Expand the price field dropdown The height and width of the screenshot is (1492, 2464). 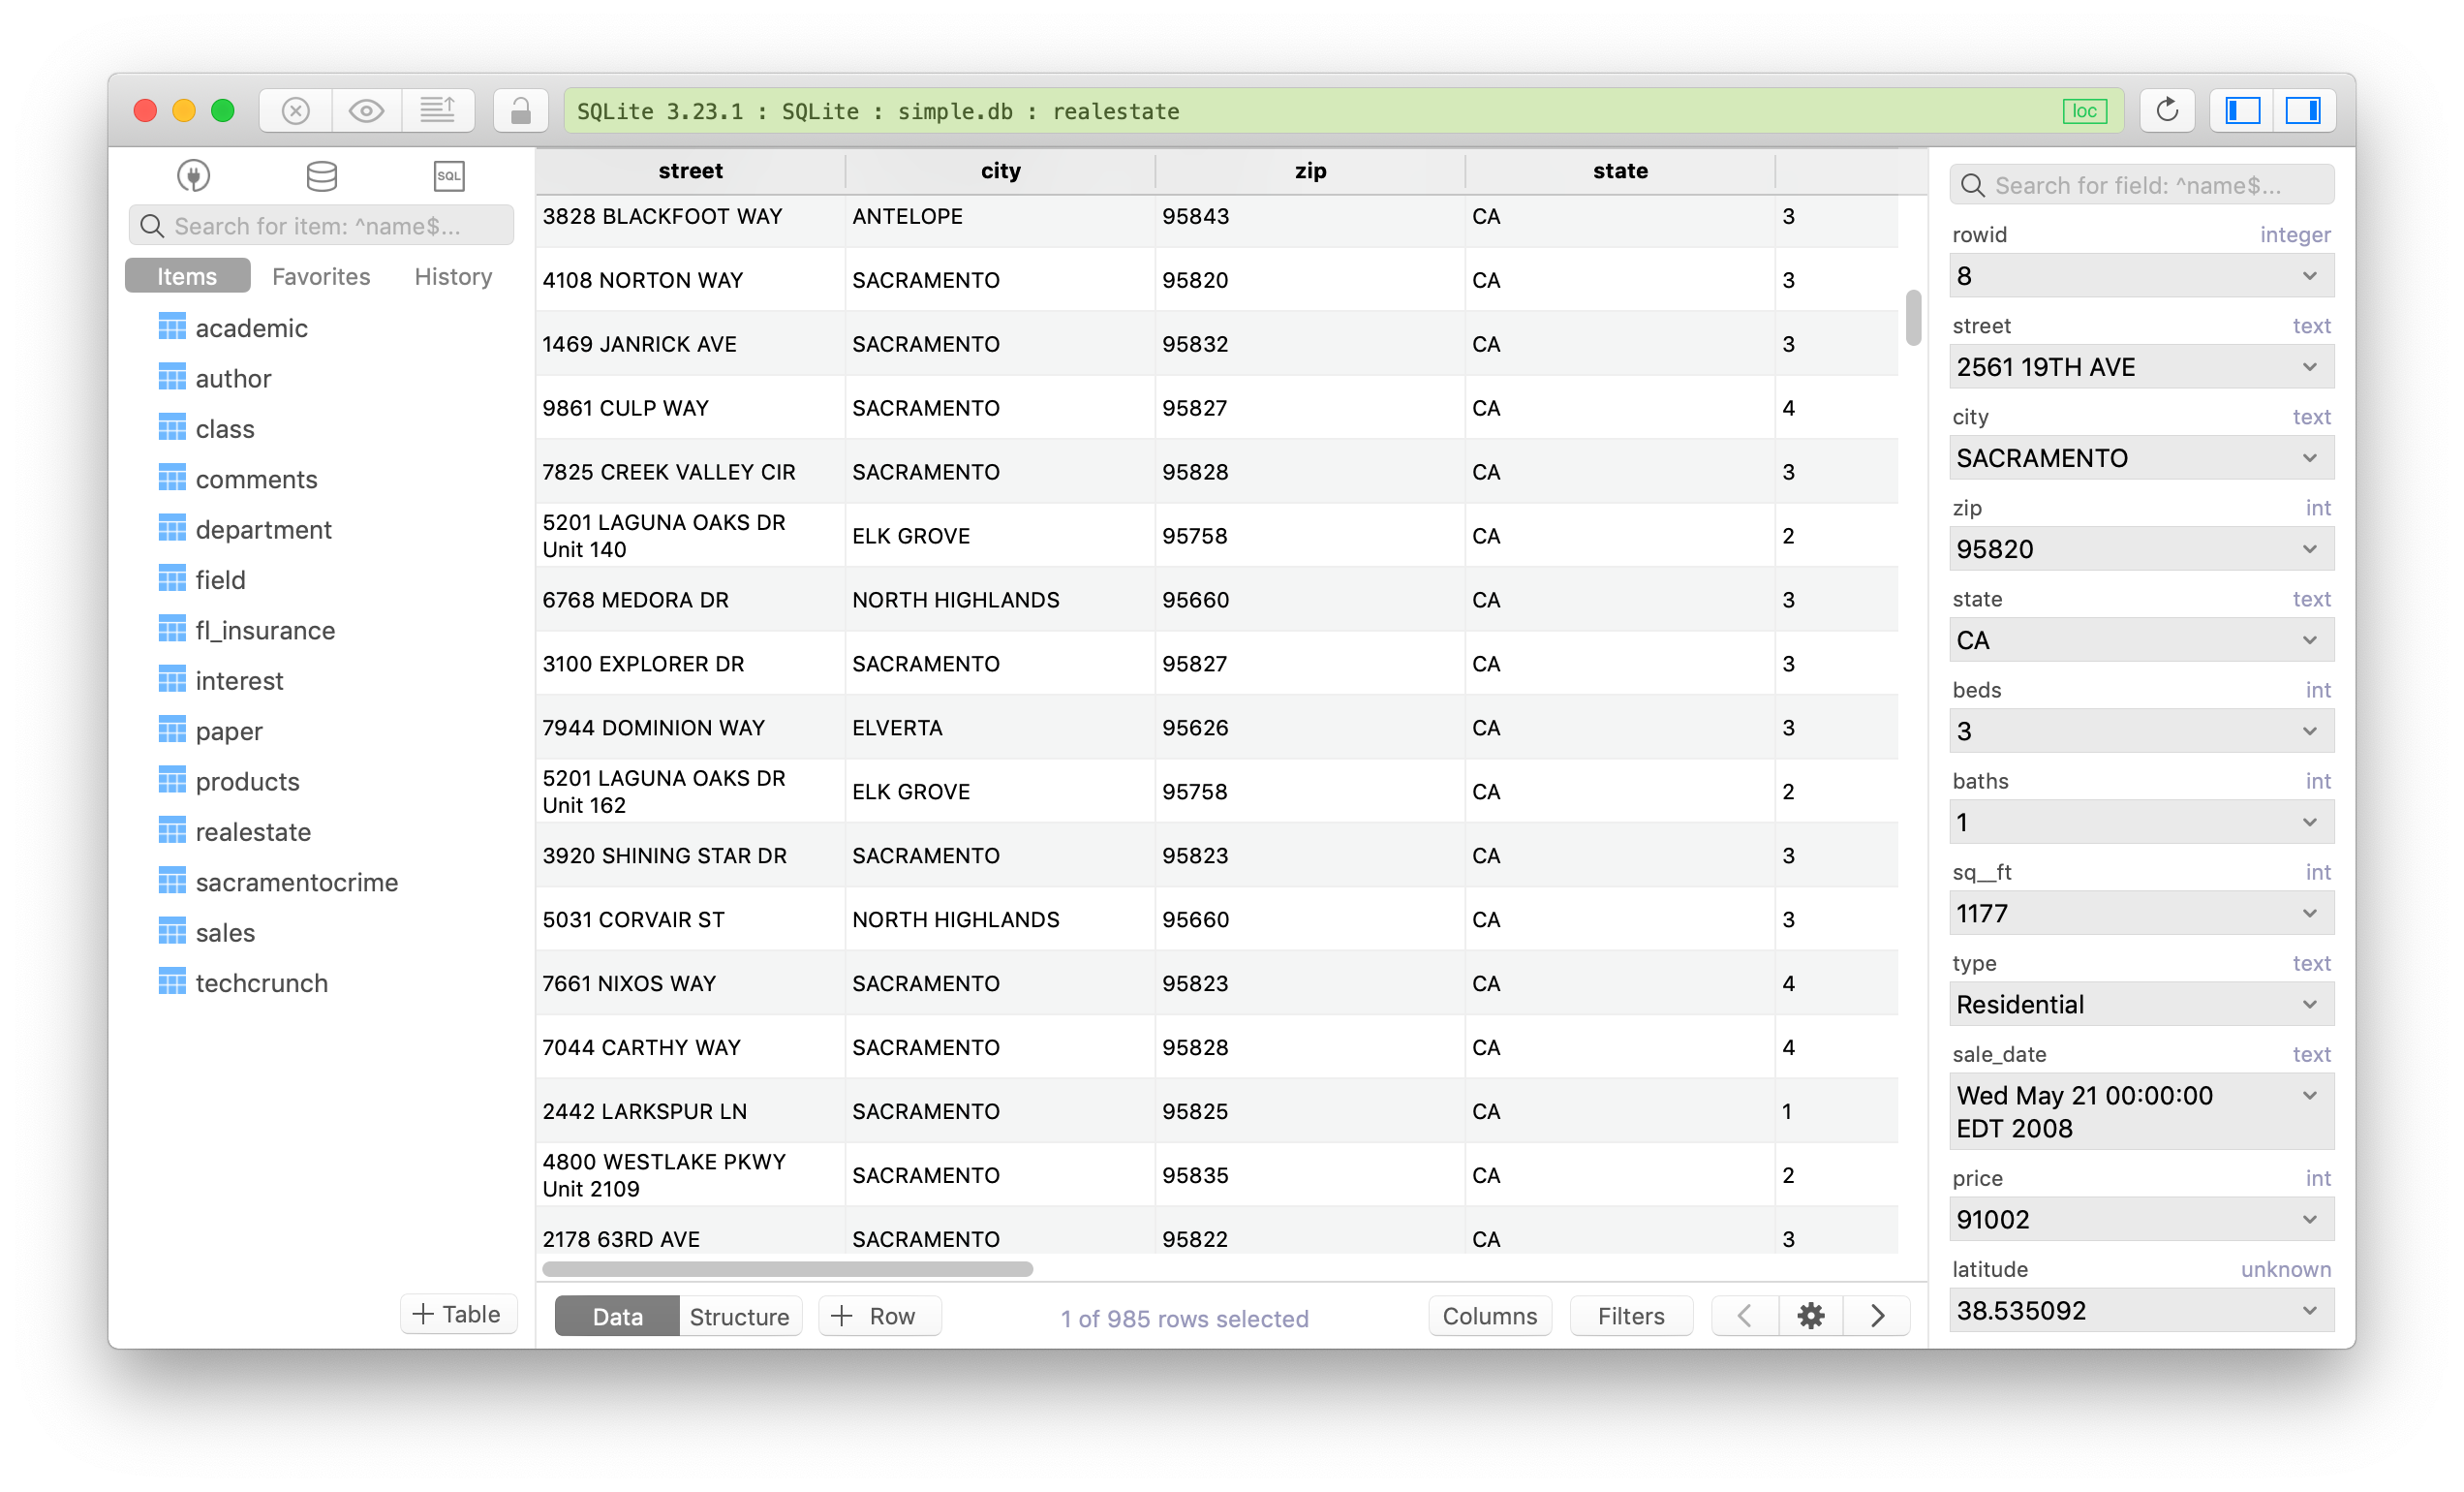pos(2309,1219)
